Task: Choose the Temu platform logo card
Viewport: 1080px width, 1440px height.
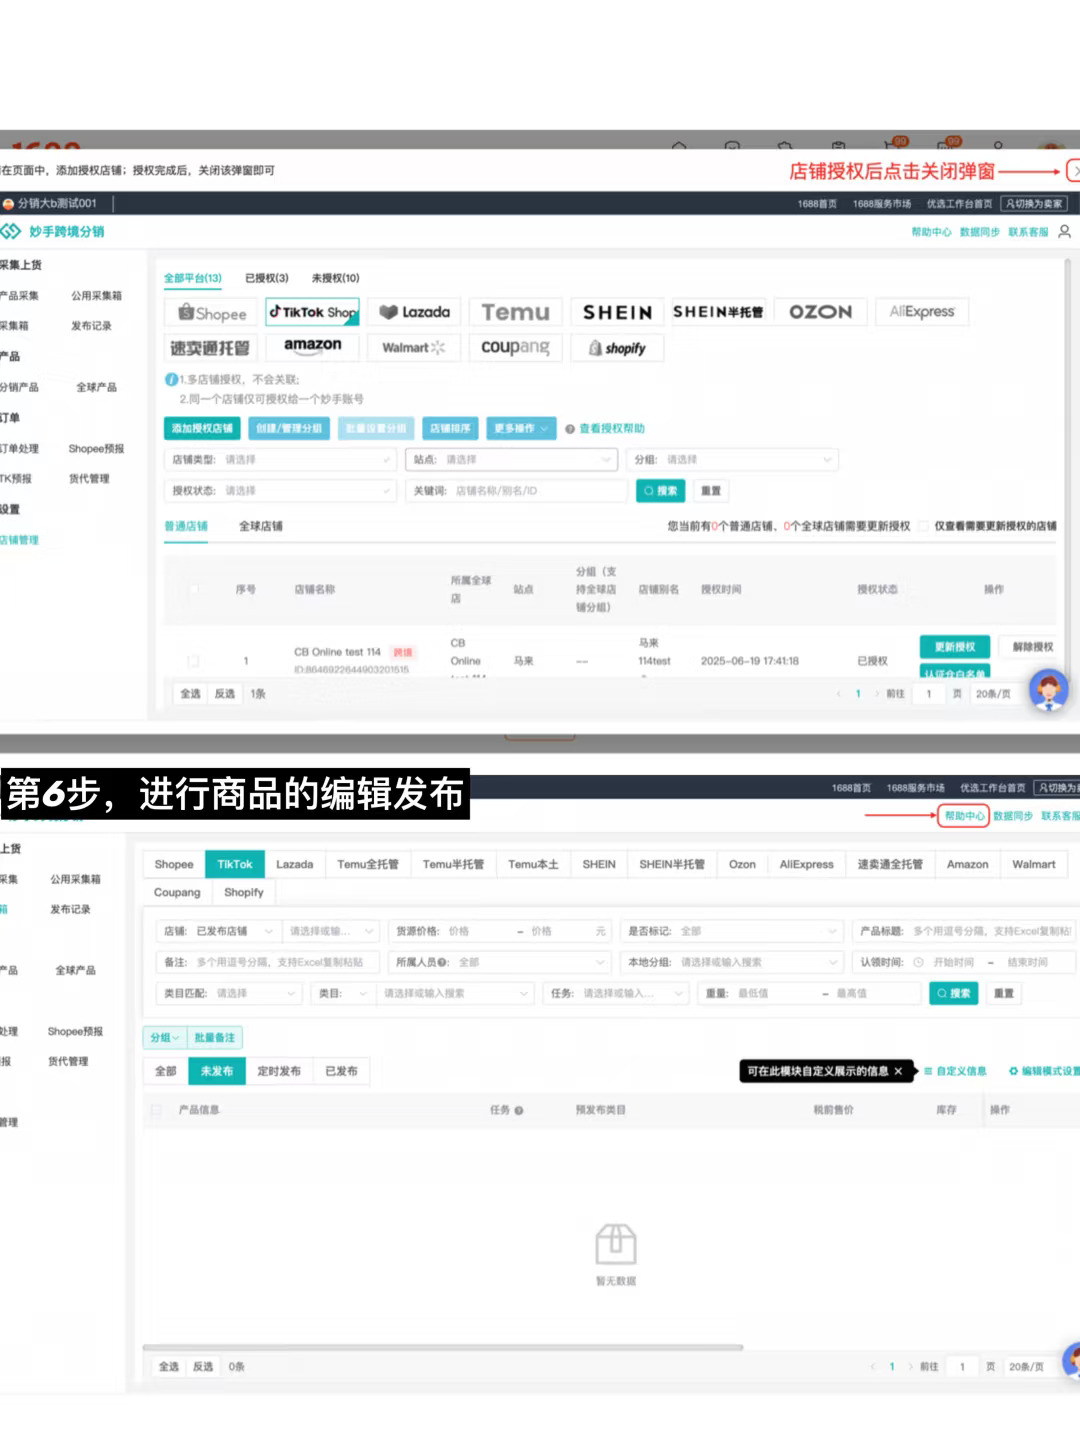Action: click(x=516, y=312)
